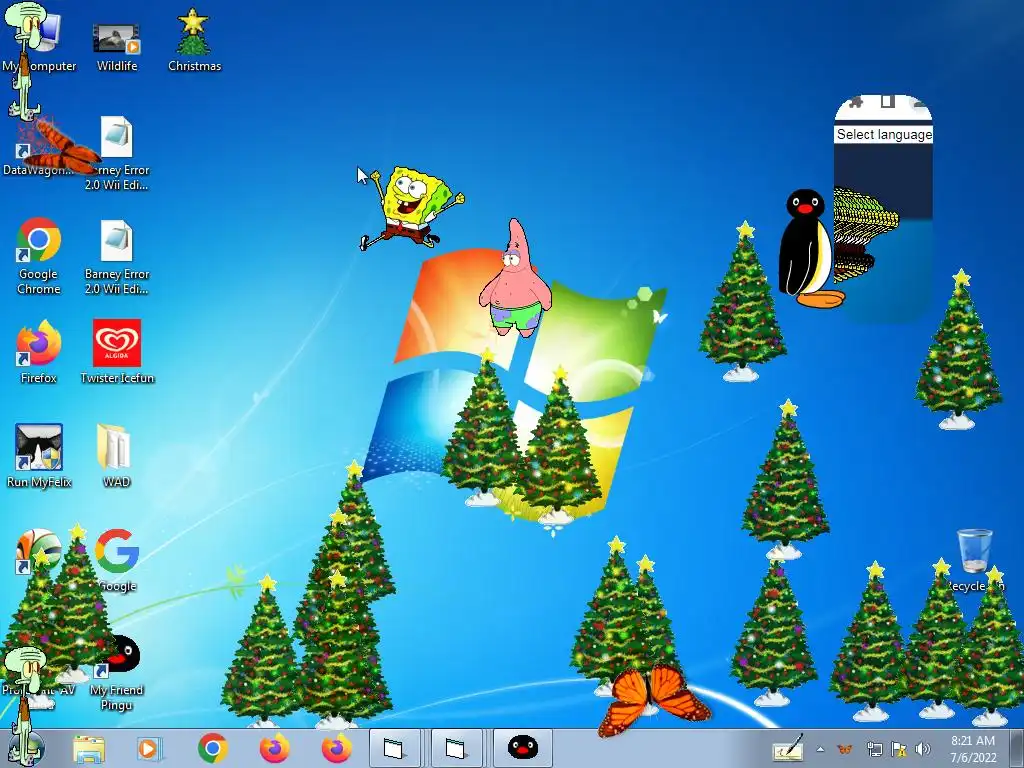Image resolution: width=1024 pixels, height=768 pixels.
Task: Click the large Pingu penguin character
Action: coord(810,248)
